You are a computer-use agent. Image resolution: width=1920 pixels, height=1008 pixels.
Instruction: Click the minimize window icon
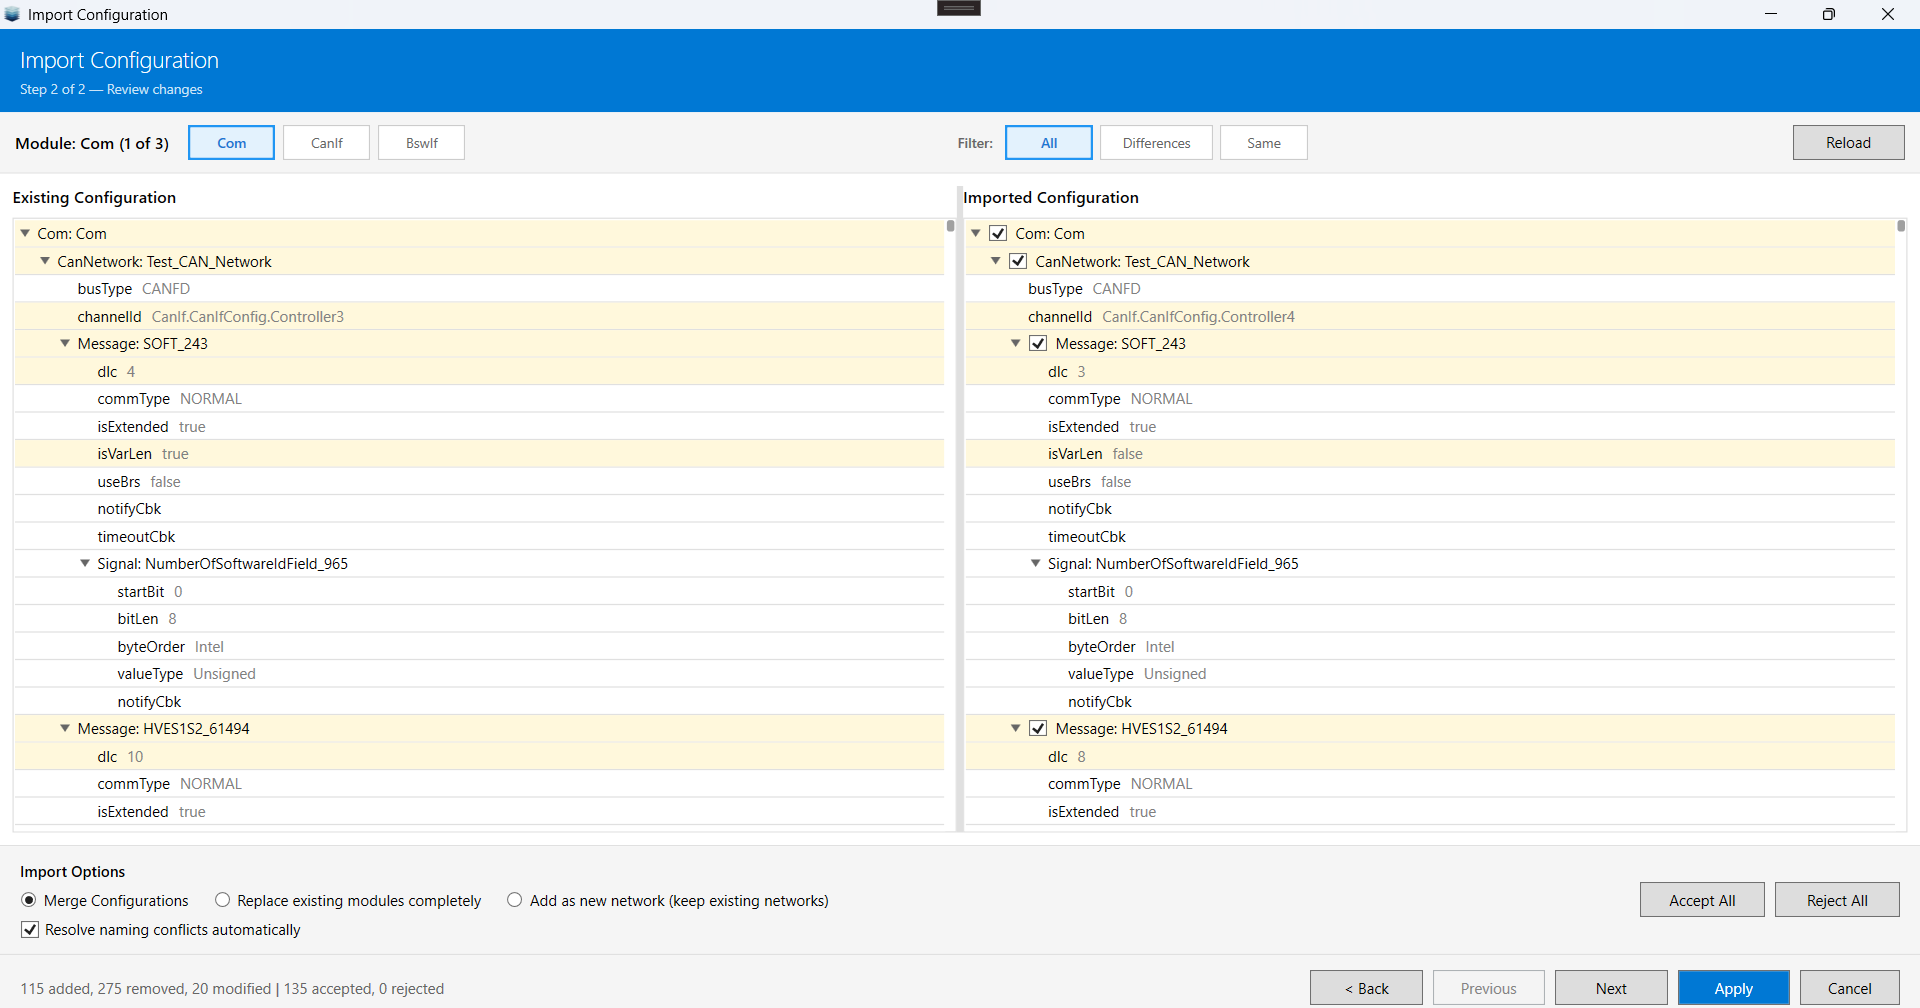pos(1770,14)
